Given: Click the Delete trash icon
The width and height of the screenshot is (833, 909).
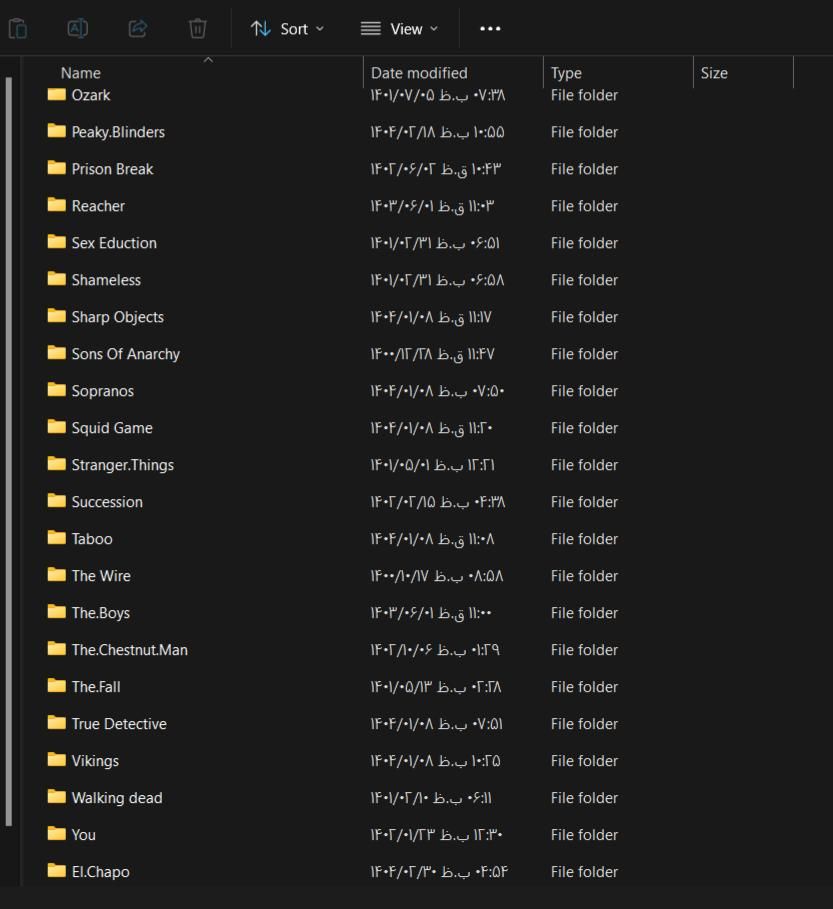Looking at the screenshot, I should coord(198,28).
